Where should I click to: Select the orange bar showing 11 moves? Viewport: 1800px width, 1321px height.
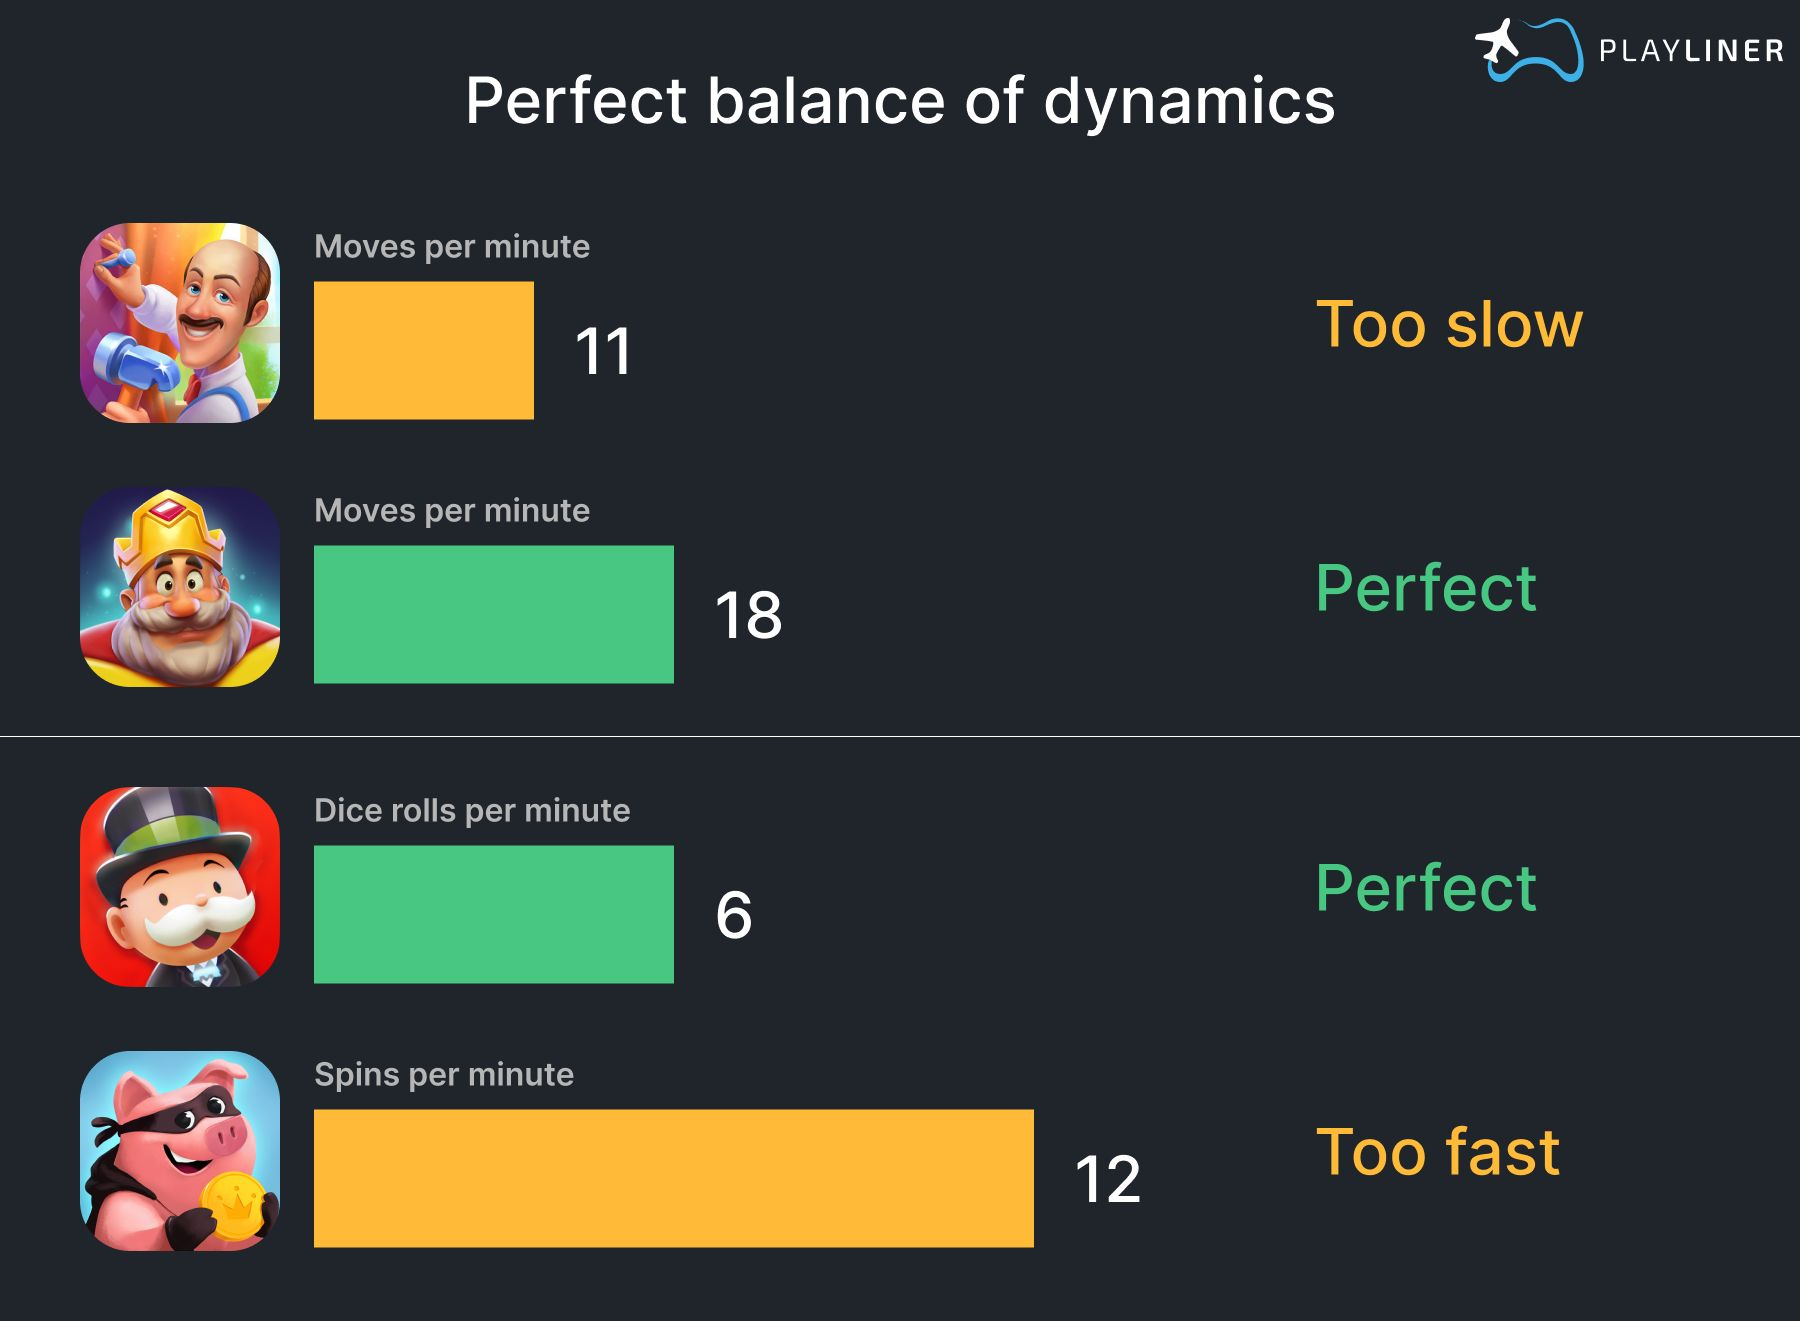[424, 350]
